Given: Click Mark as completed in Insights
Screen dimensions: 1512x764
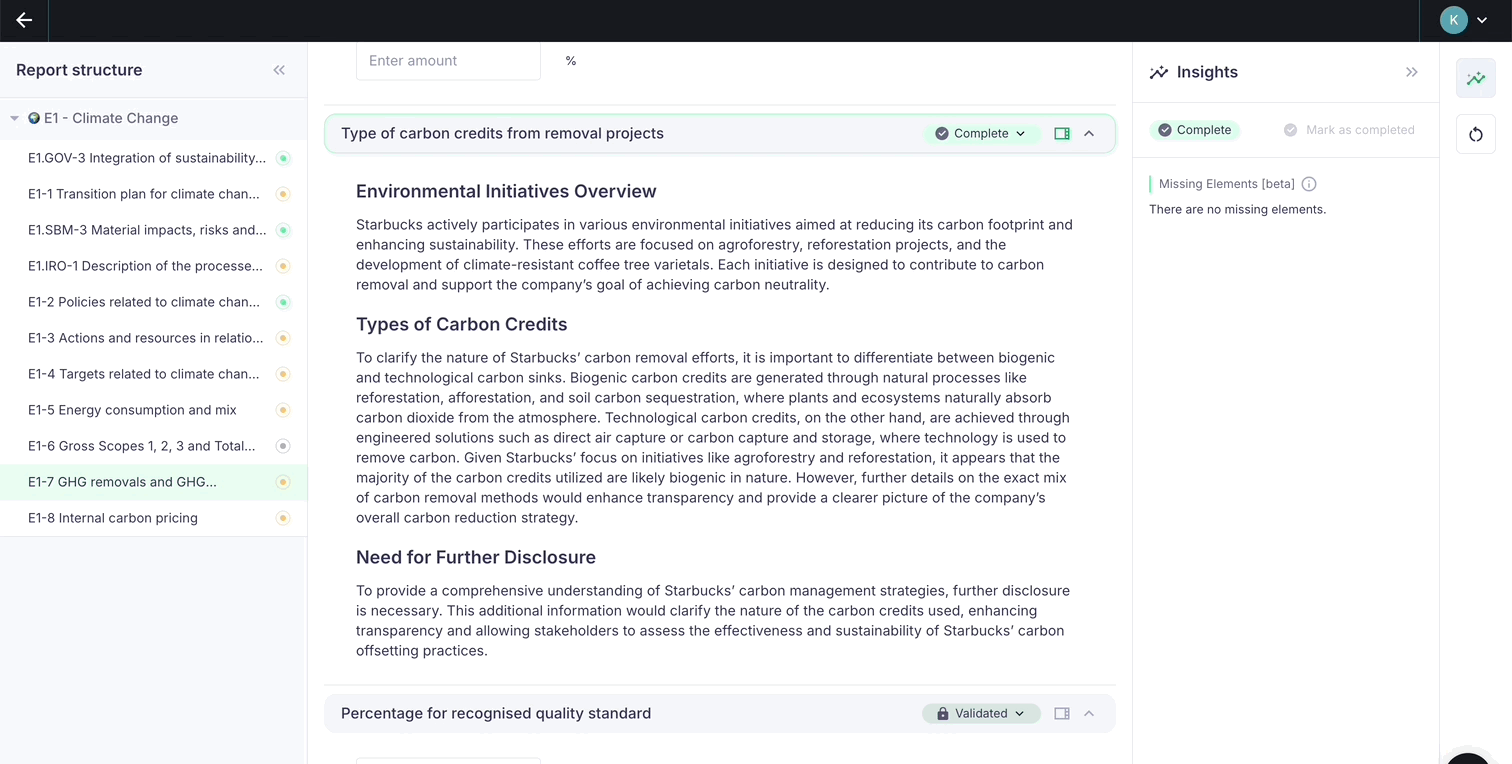Looking at the screenshot, I should click(x=1349, y=130).
